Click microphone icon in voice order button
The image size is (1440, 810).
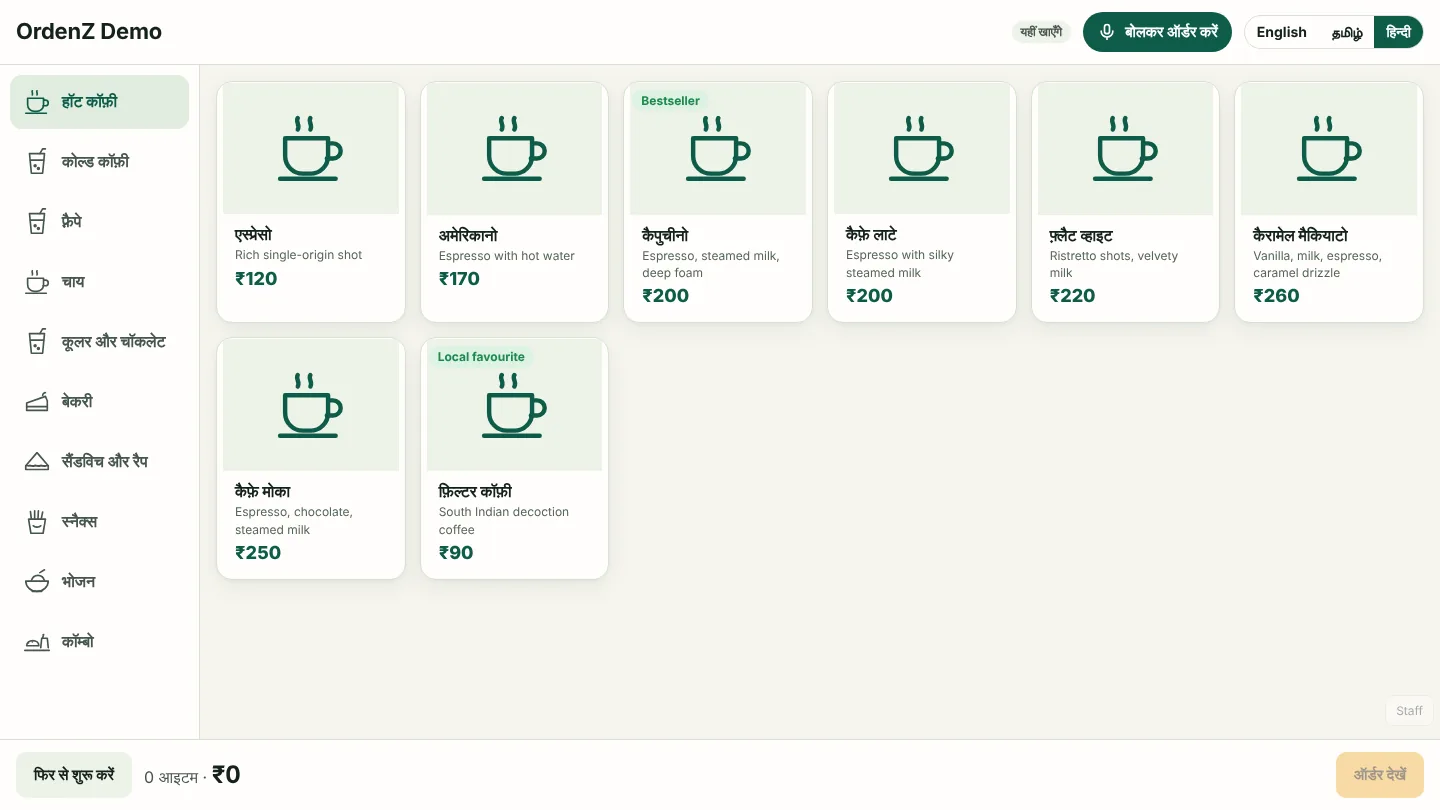pos(1107,32)
